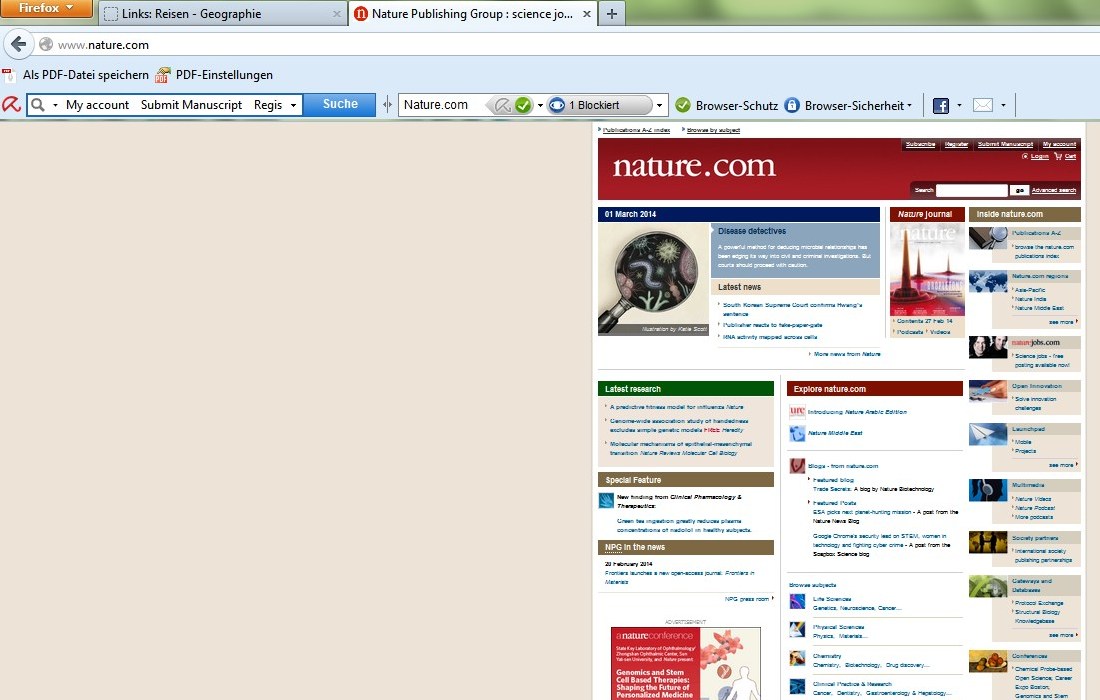Viewport: 1100px width, 700px height.
Task: Click the Facebook toolbar icon
Action: point(941,106)
